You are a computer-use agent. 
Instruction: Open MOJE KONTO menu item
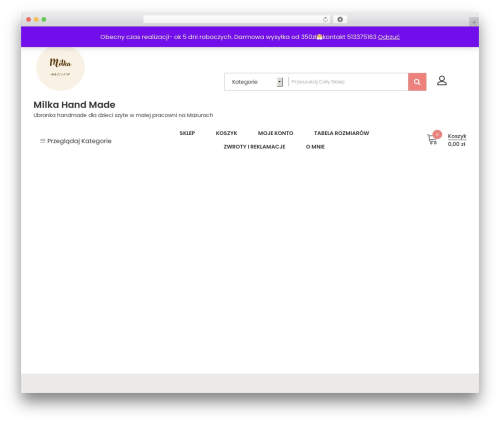click(x=275, y=133)
